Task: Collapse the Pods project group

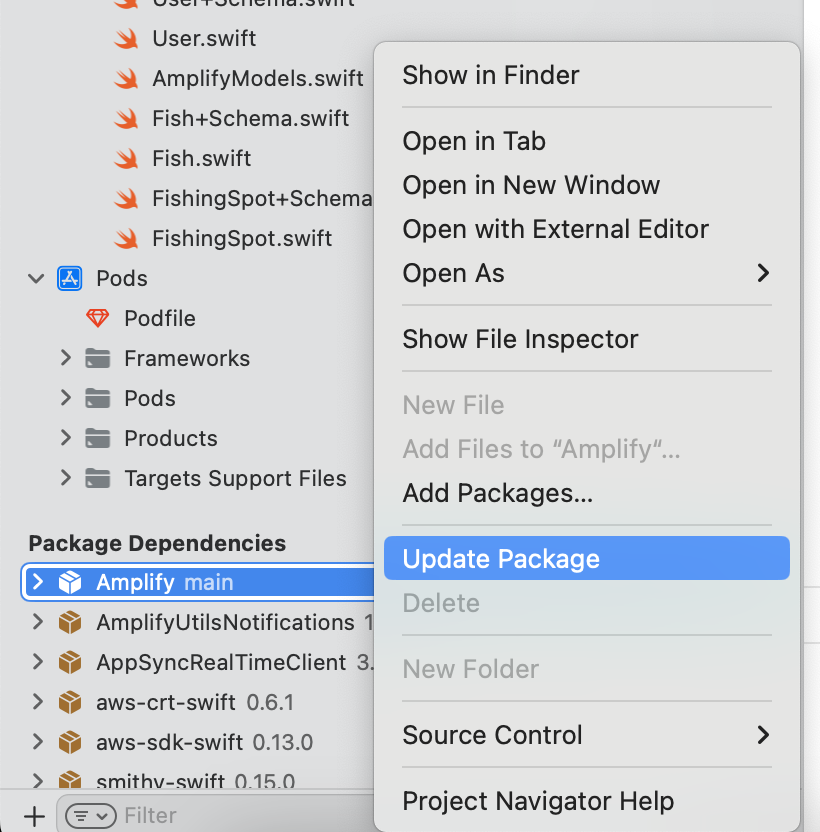Action: pos(38,279)
